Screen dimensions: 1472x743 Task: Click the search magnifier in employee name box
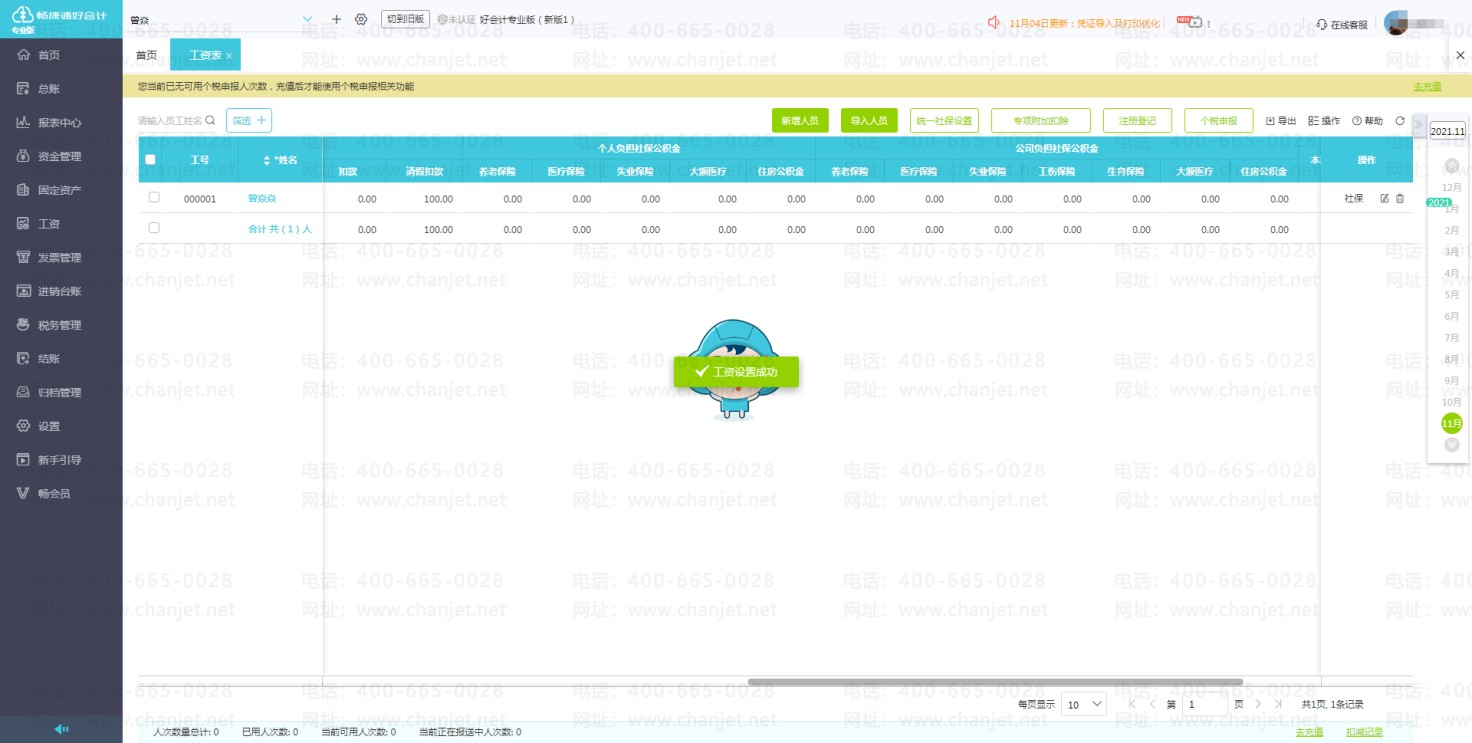tap(210, 121)
